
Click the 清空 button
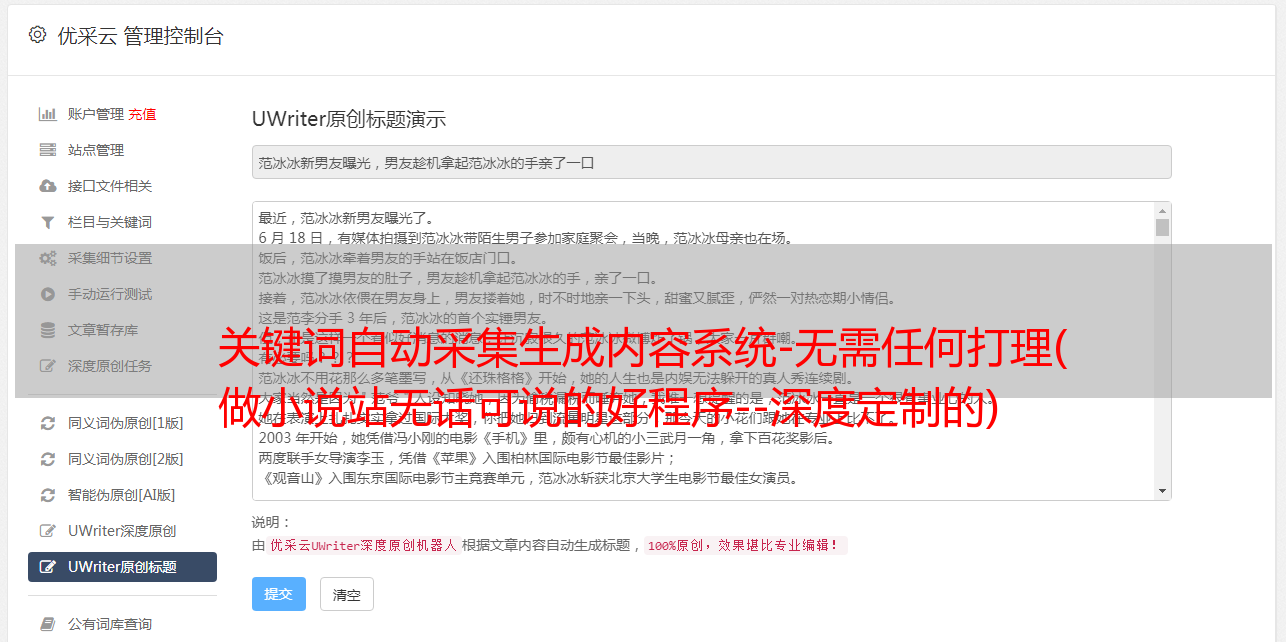point(346,595)
